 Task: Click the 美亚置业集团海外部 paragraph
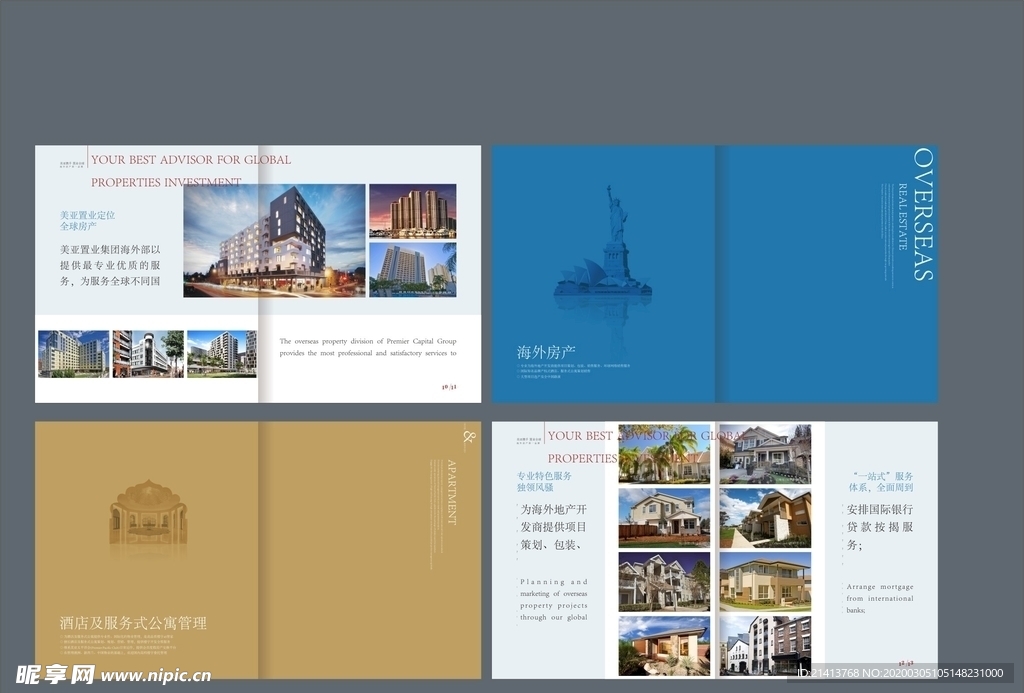coord(110,265)
